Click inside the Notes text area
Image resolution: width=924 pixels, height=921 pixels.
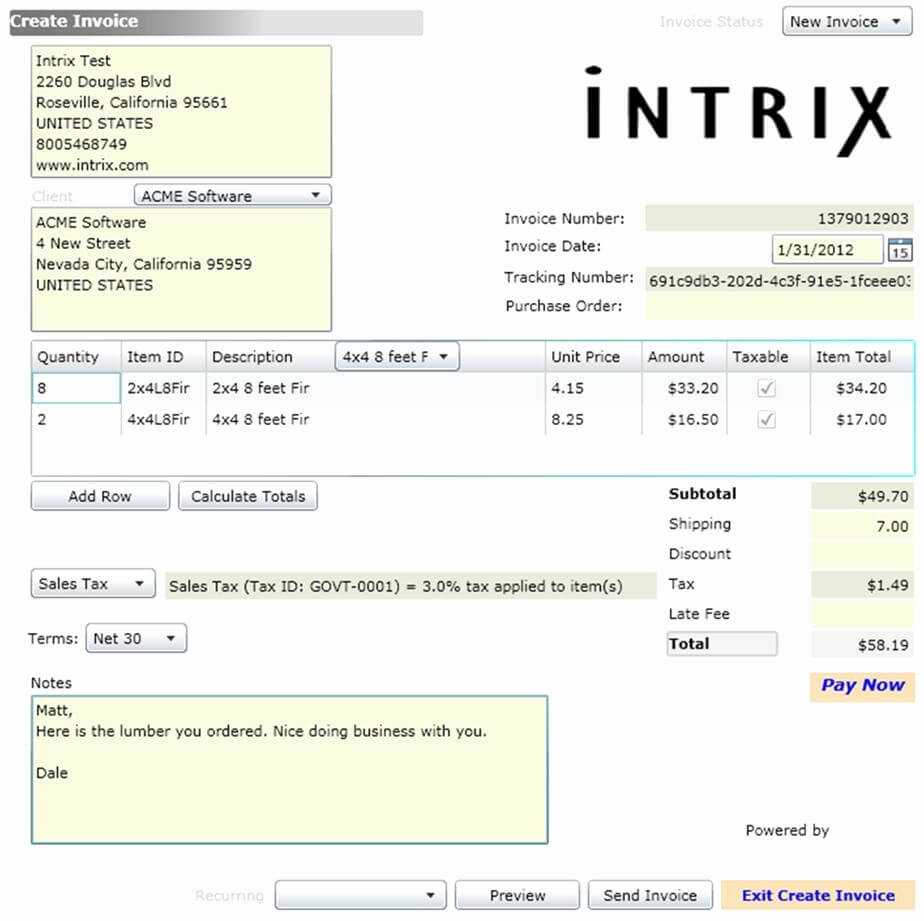point(289,770)
